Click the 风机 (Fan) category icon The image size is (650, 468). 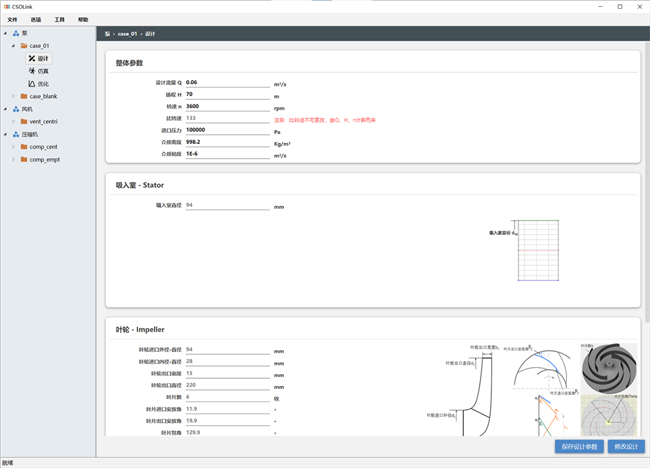tap(14, 109)
